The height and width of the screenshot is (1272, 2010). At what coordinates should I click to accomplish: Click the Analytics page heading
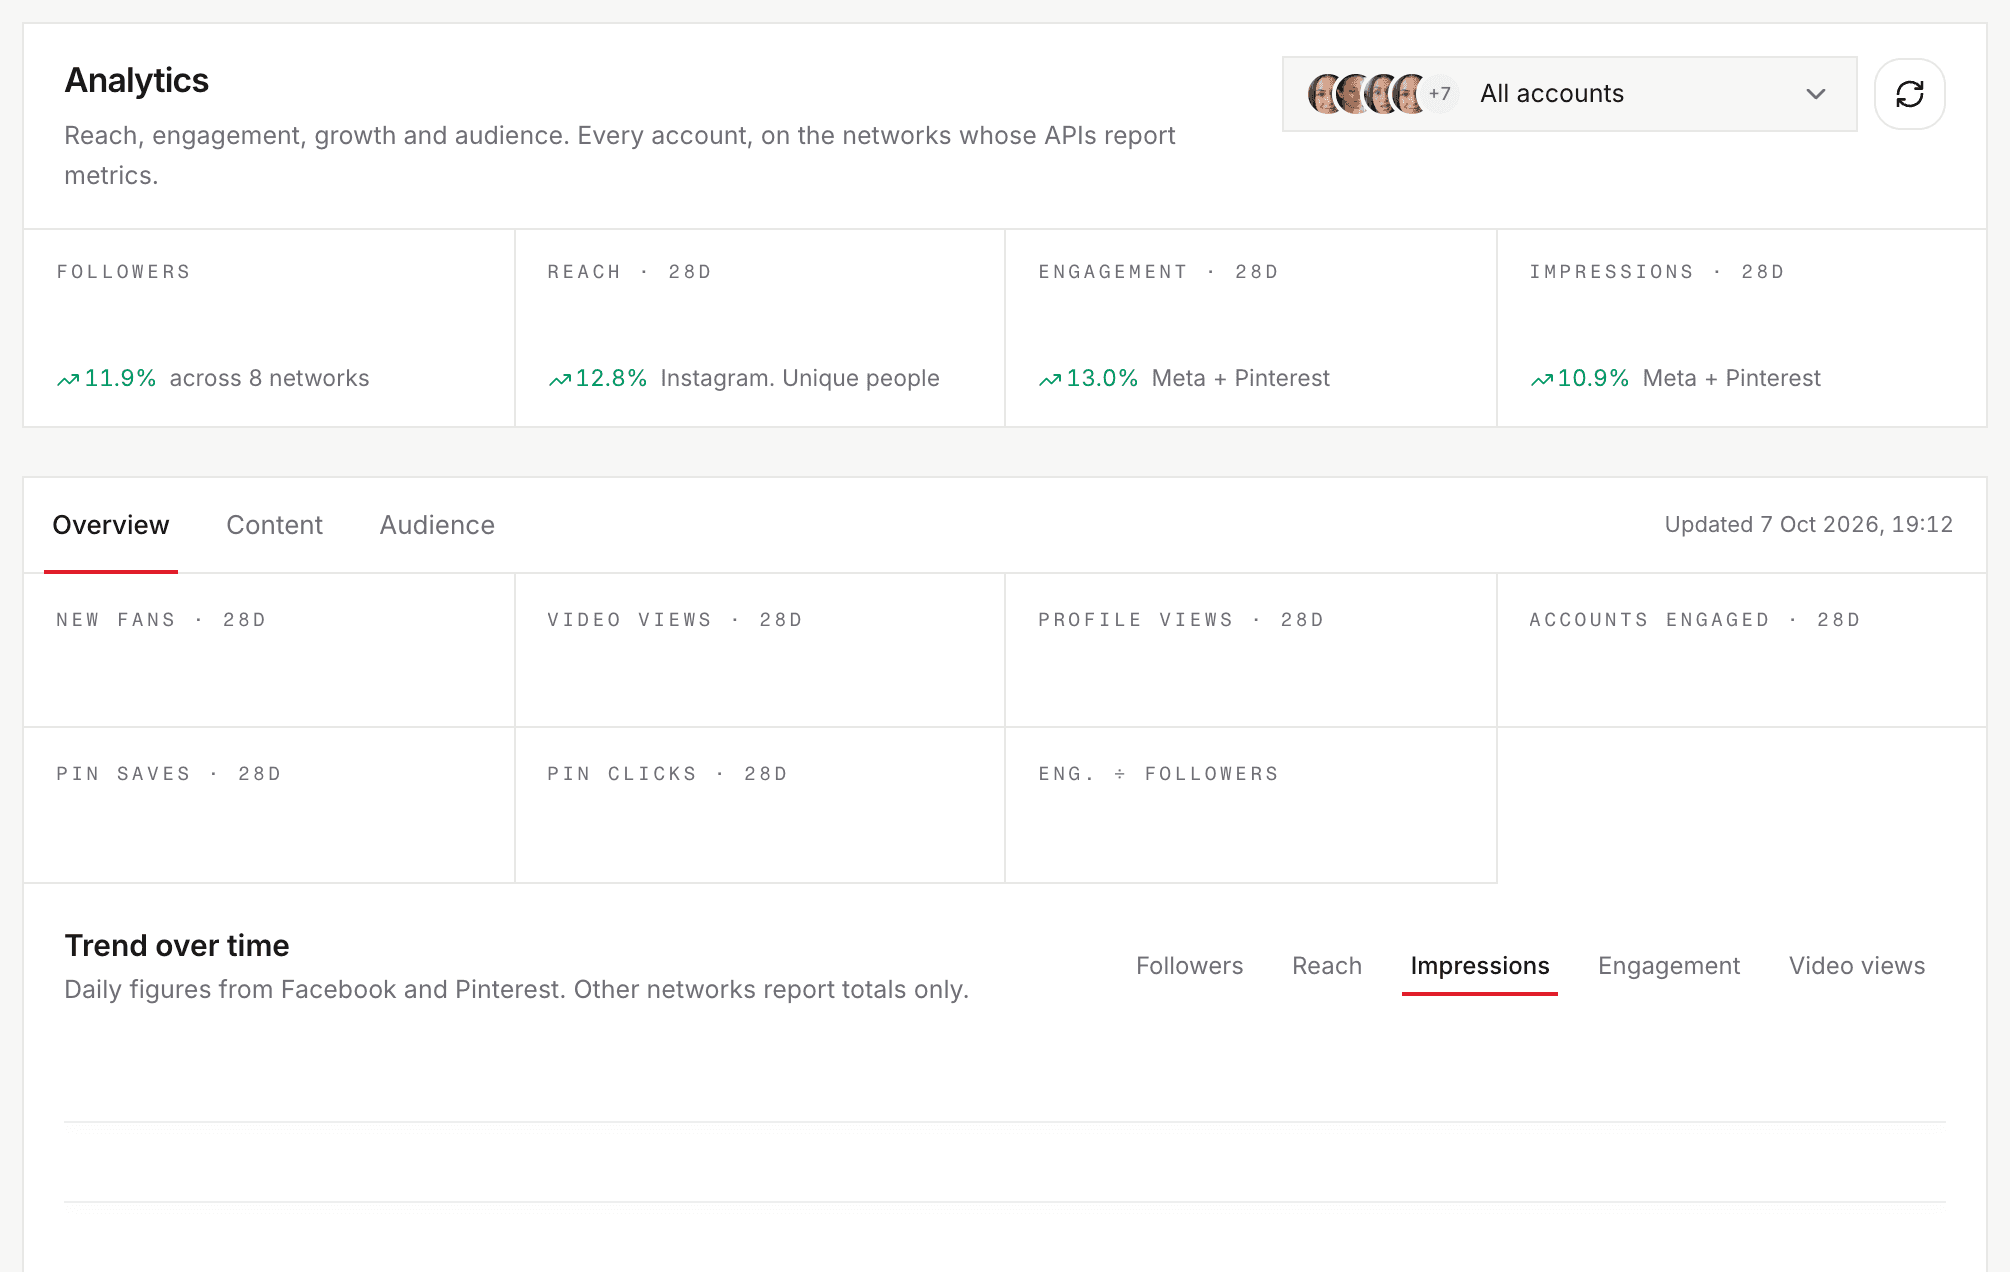click(137, 81)
